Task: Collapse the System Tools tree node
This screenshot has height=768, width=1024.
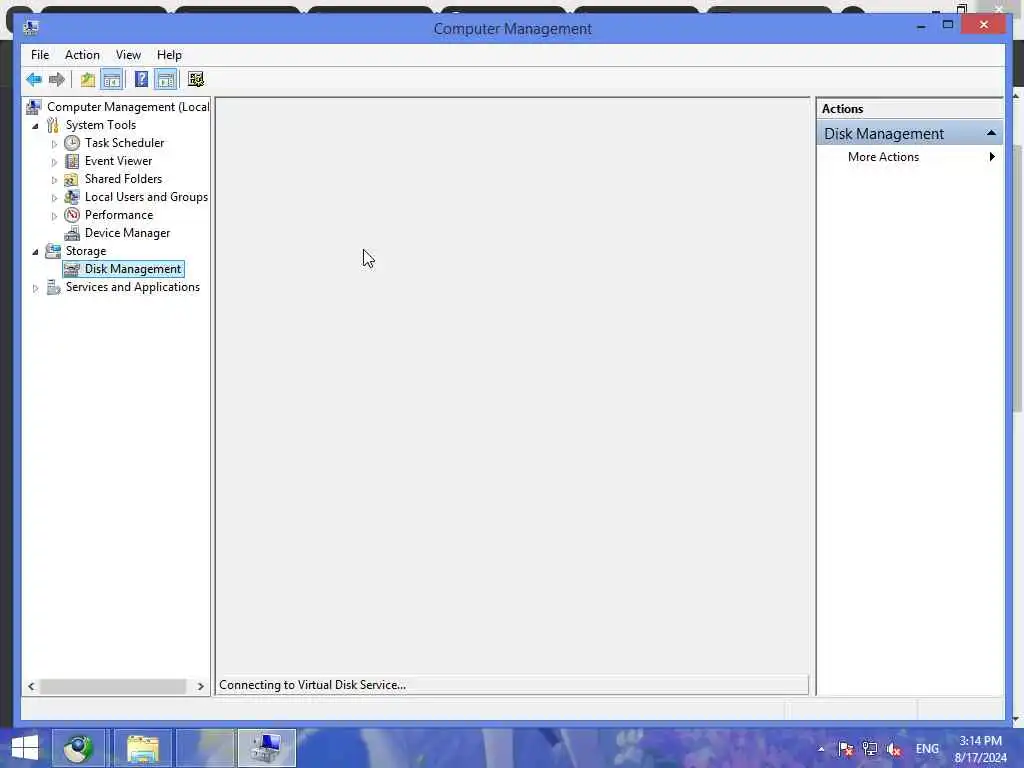Action: point(35,126)
